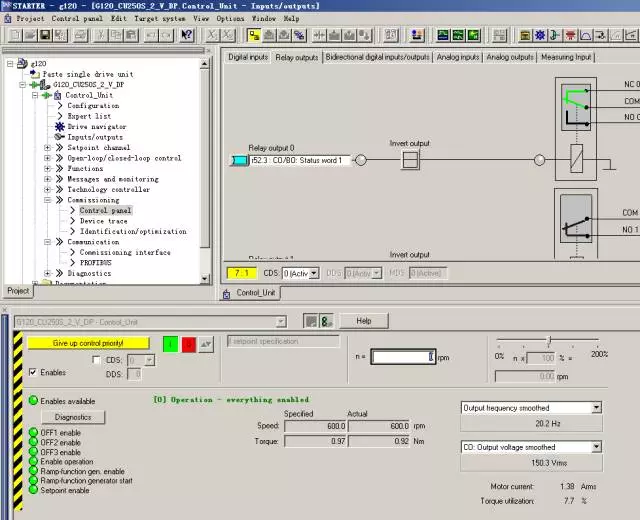This screenshot has width=640, height=520.
Task: Click the rpm setpoint input field
Action: (x=403, y=356)
